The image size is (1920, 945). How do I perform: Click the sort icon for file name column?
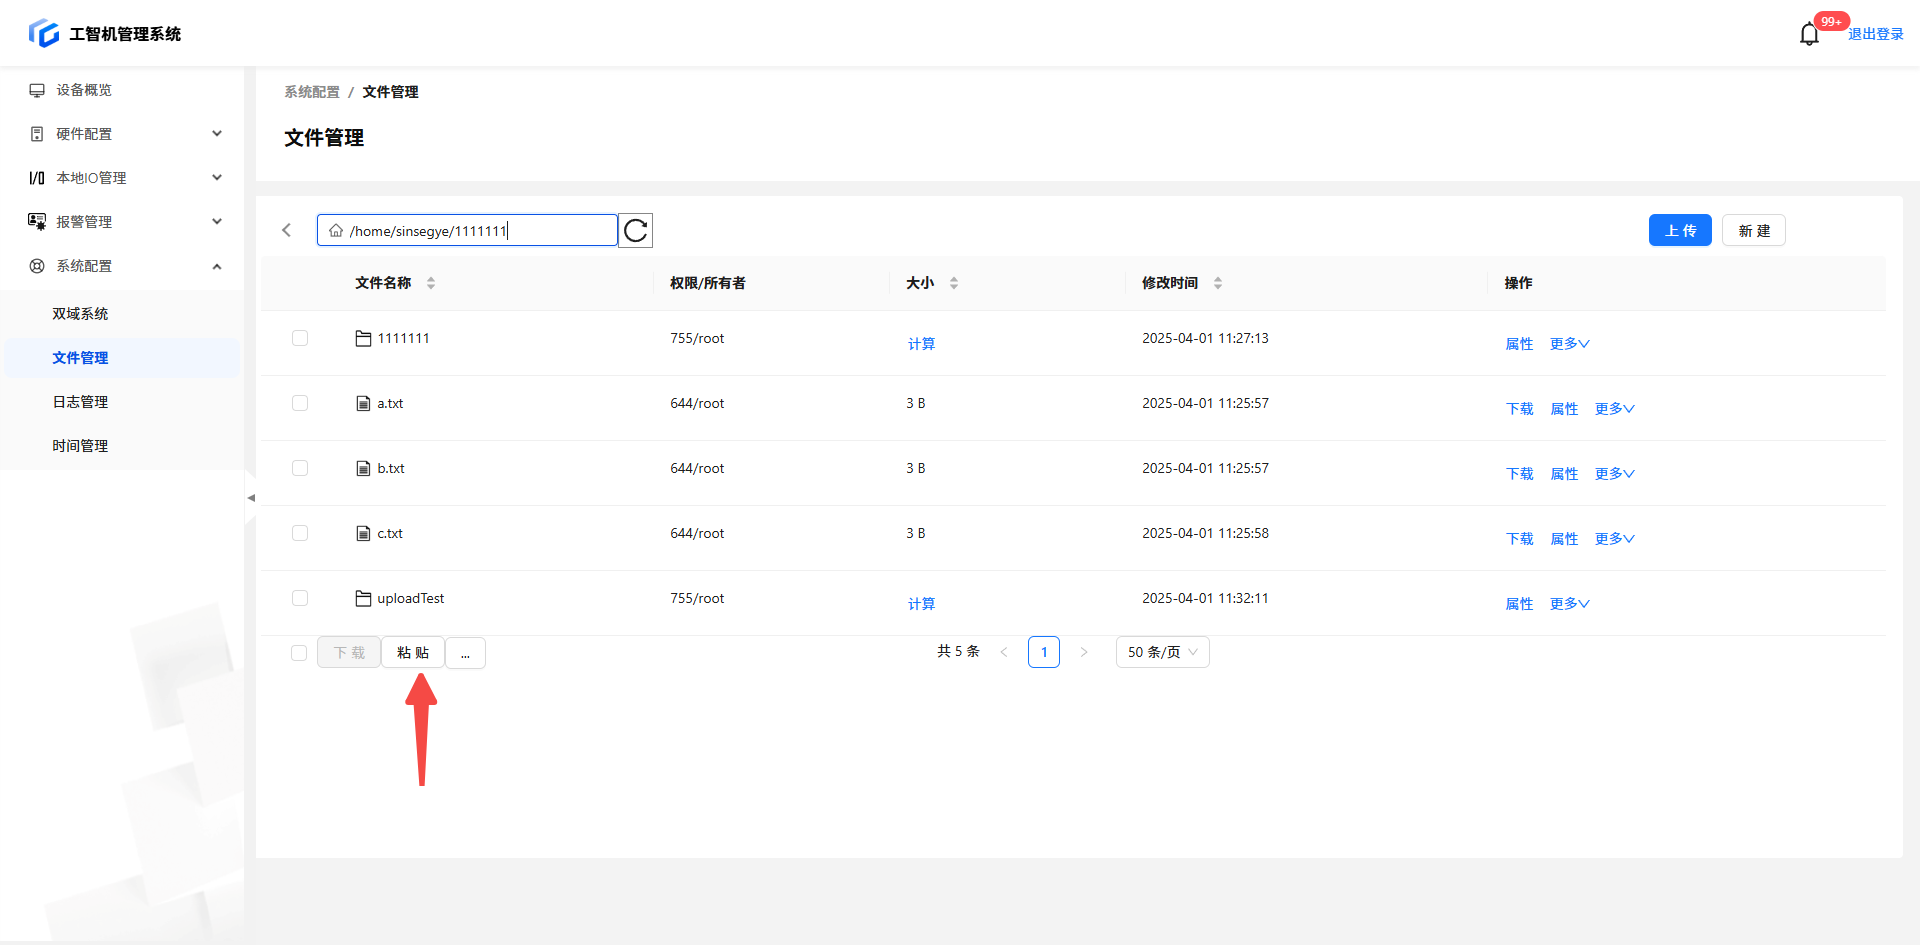tap(431, 284)
